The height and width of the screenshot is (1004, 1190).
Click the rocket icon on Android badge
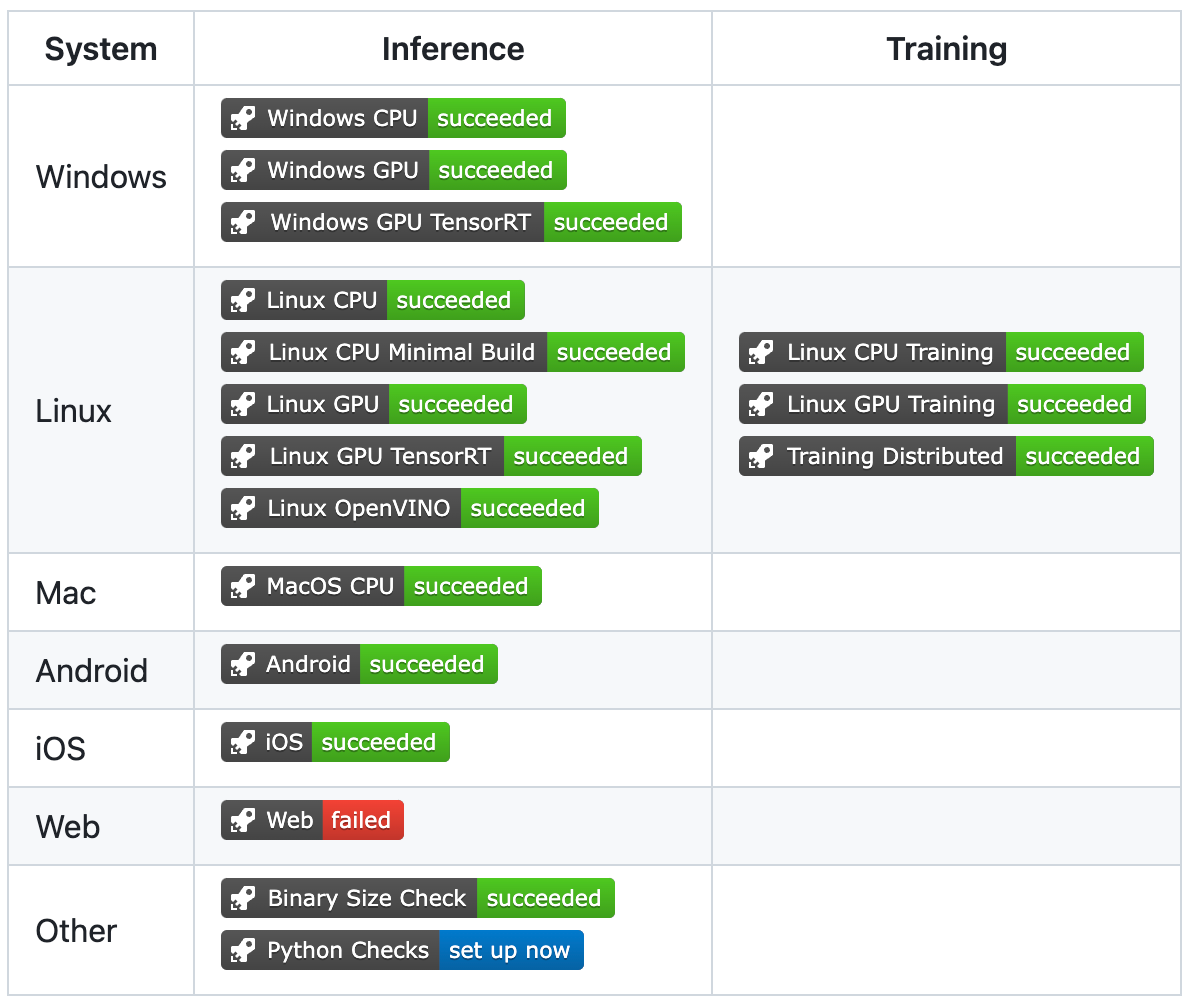tap(242, 665)
